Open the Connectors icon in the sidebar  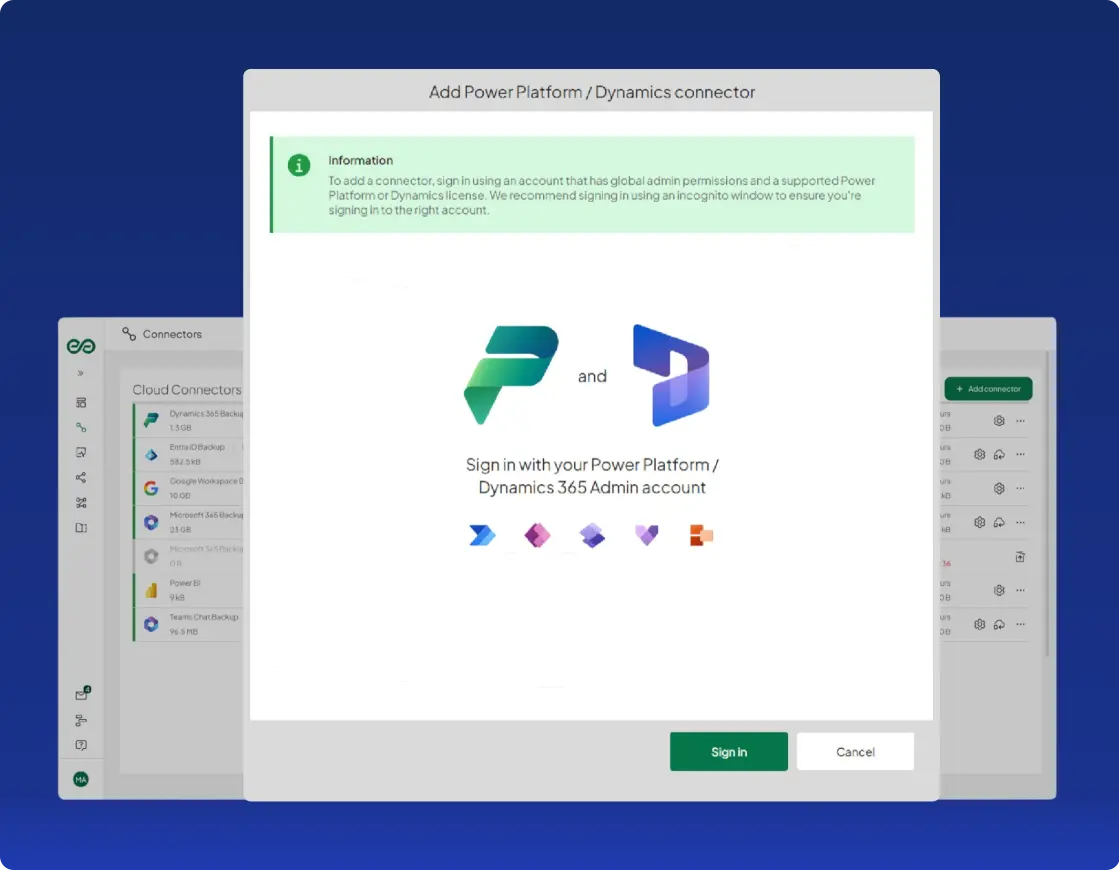81,427
